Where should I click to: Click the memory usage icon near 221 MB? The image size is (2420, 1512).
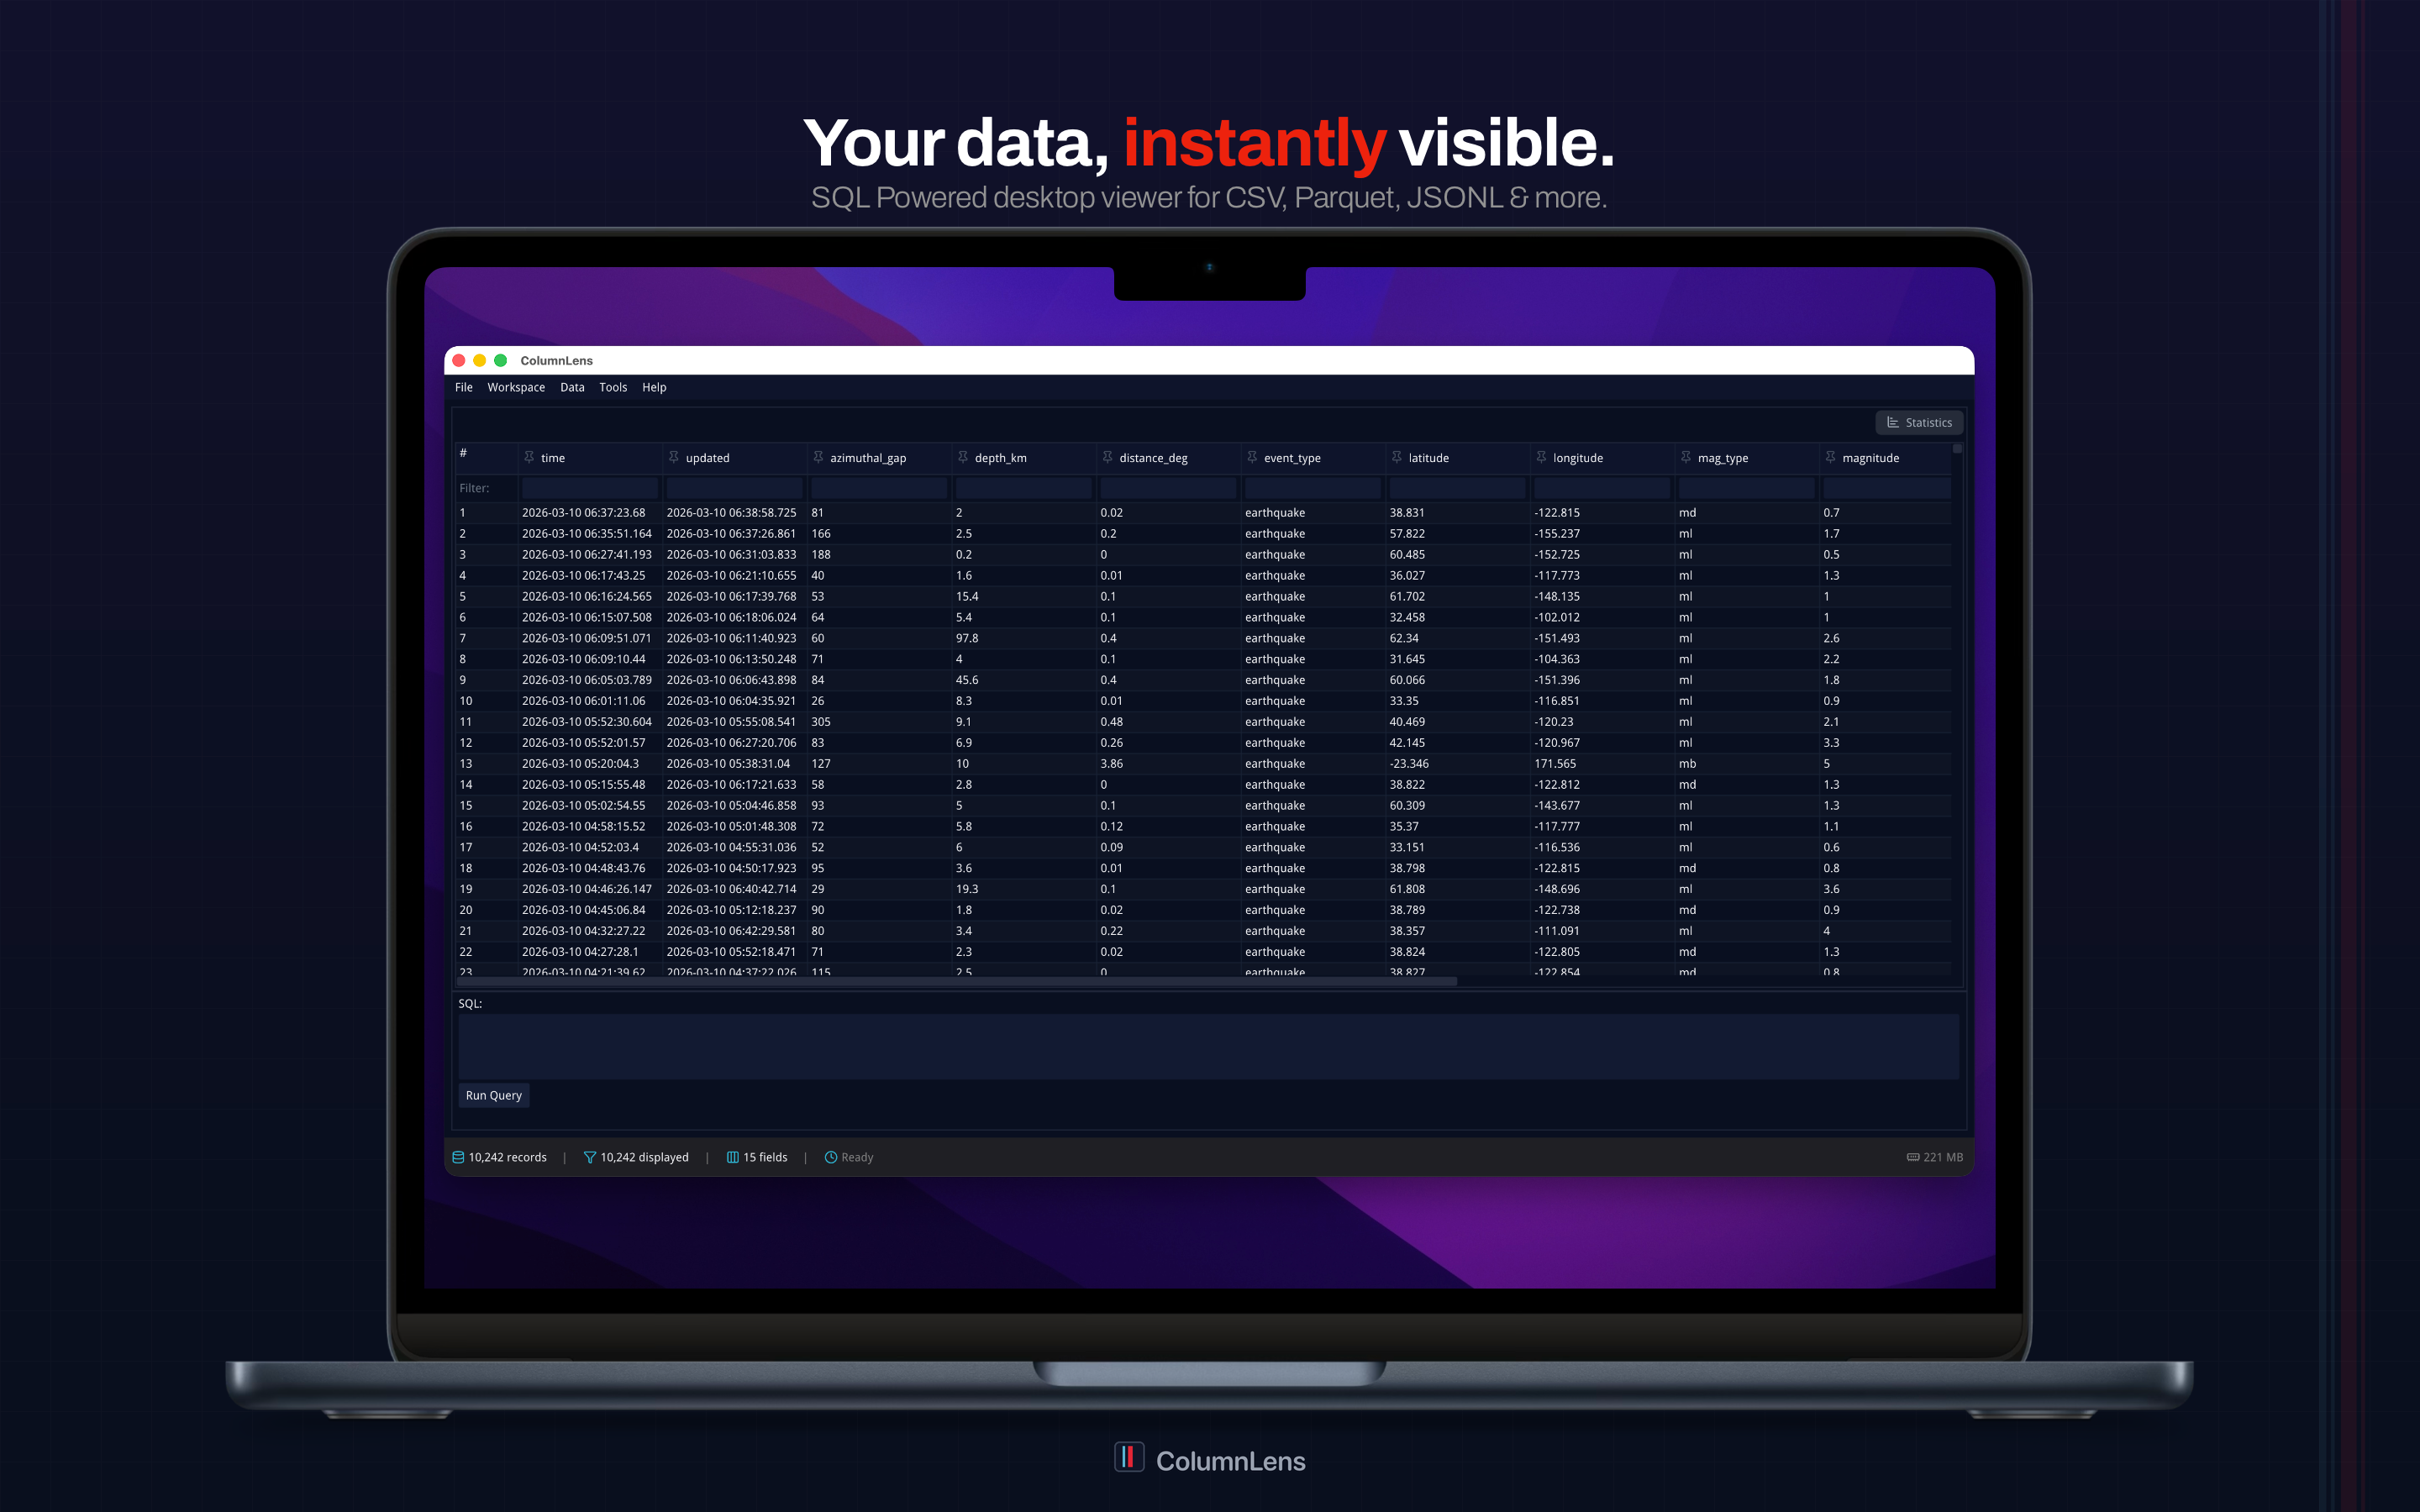click(x=1913, y=1157)
